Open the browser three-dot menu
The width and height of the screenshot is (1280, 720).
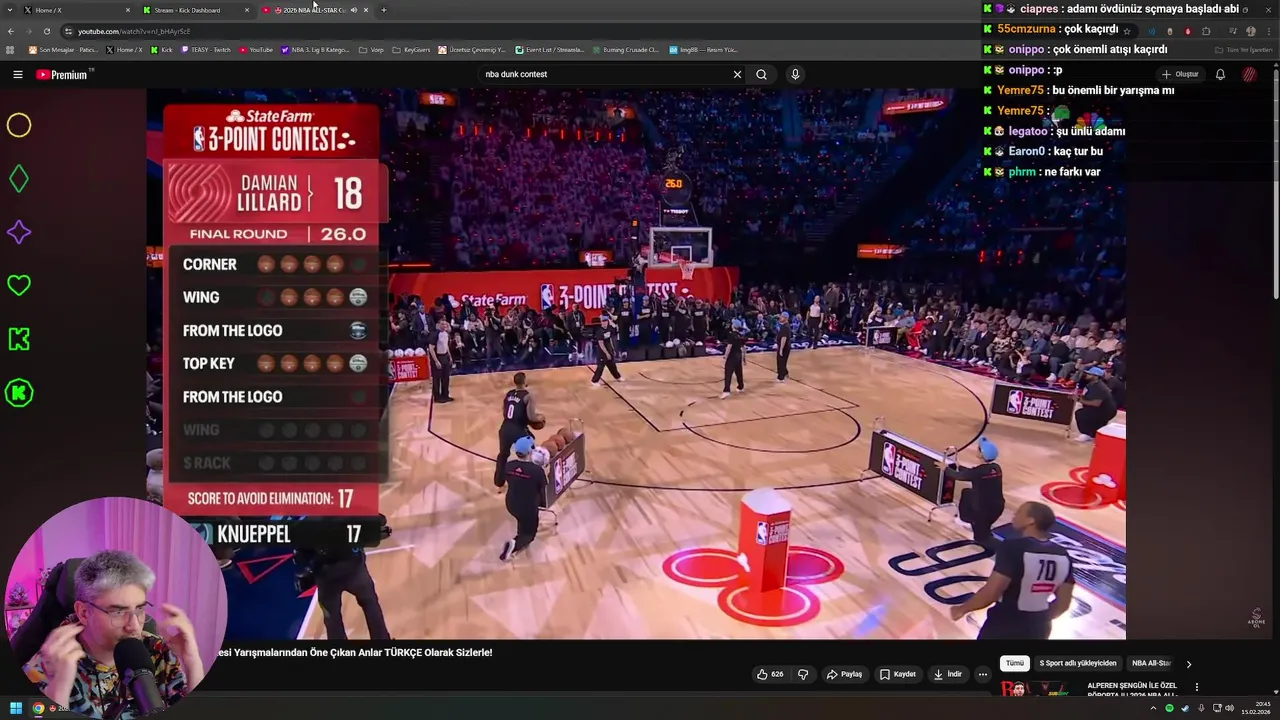pyautogui.click(x=1267, y=31)
